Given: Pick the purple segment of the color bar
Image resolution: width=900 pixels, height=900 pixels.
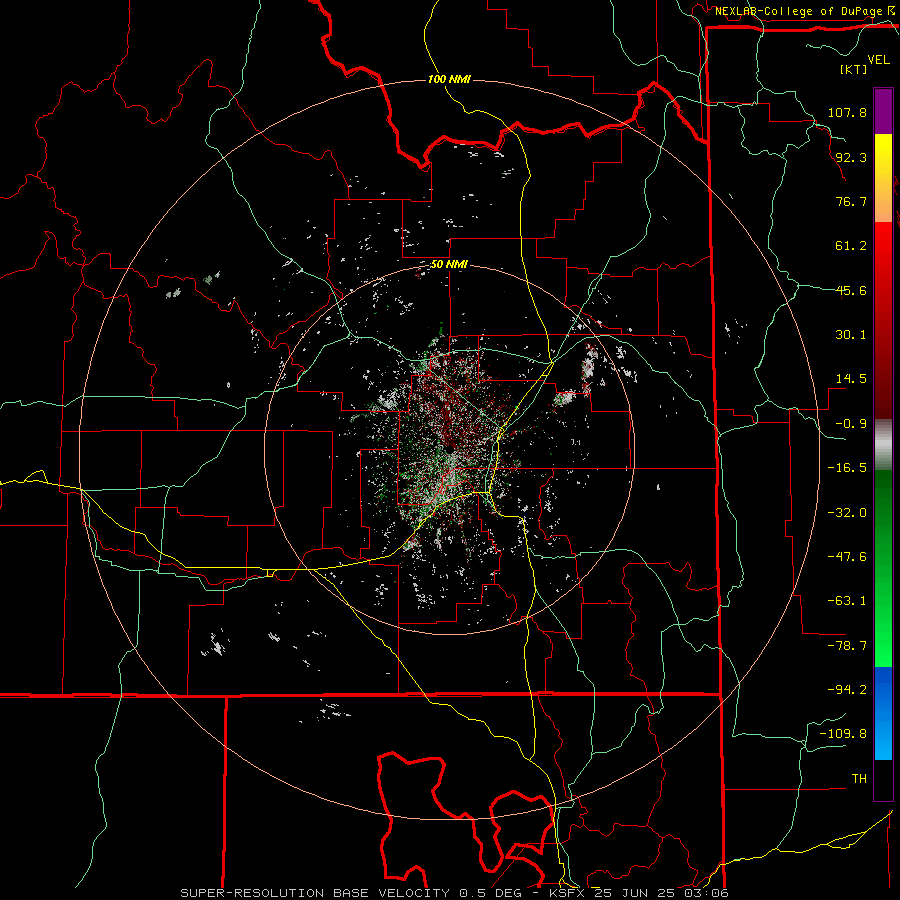Looking at the screenshot, I should coord(883,111).
